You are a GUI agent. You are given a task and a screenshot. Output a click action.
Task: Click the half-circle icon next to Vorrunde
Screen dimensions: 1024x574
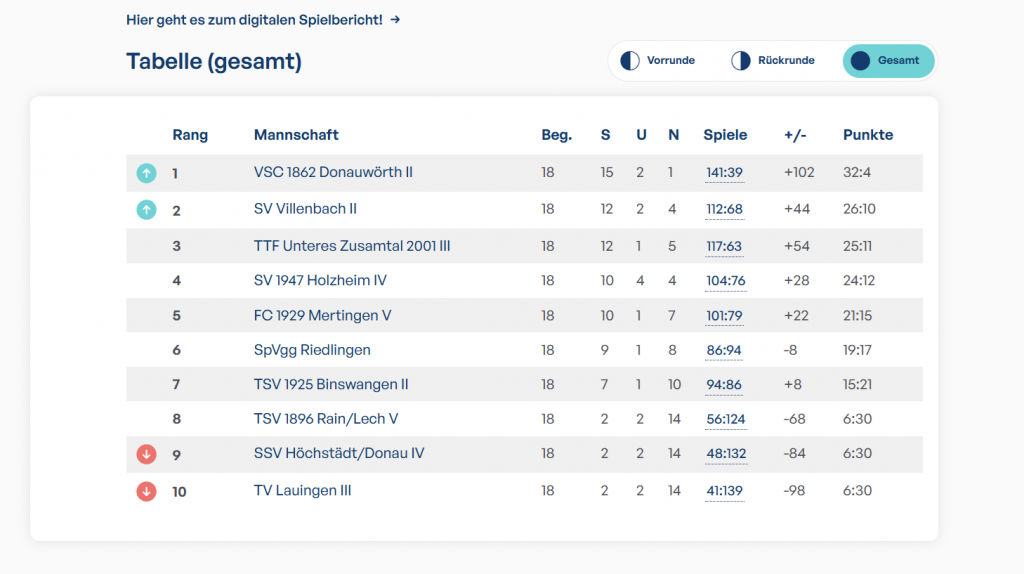(630, 61)
